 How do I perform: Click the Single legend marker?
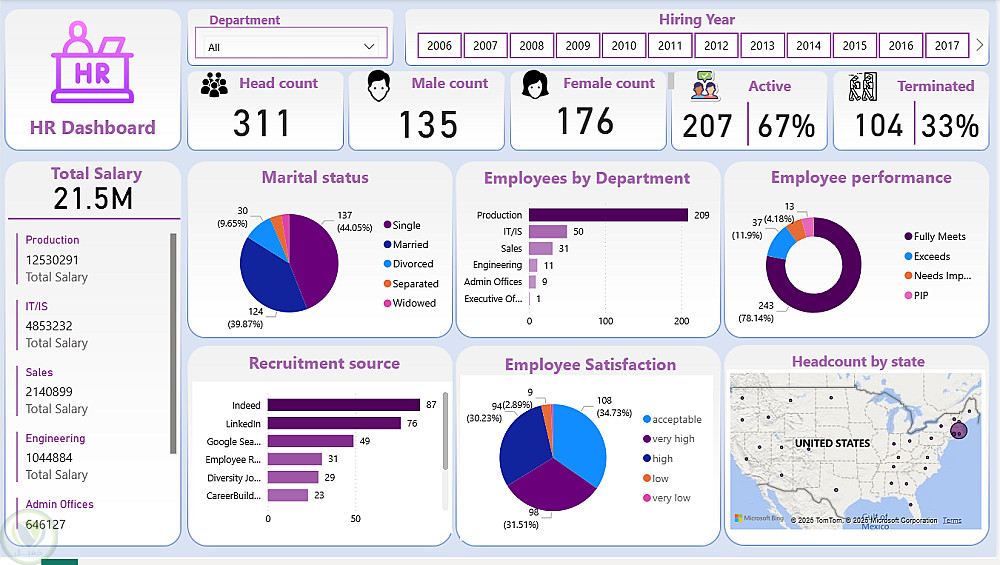[387, 224]
